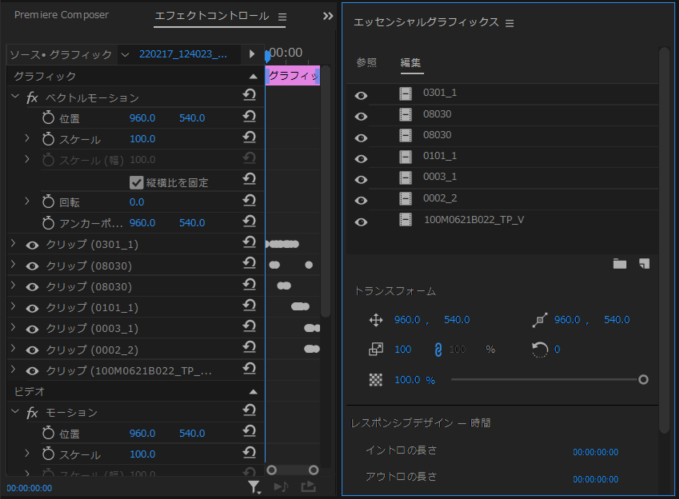Uncheck the 縦横比を固定 checkbox
This screenshot has width=679, height=499.
tap(137, 182)
